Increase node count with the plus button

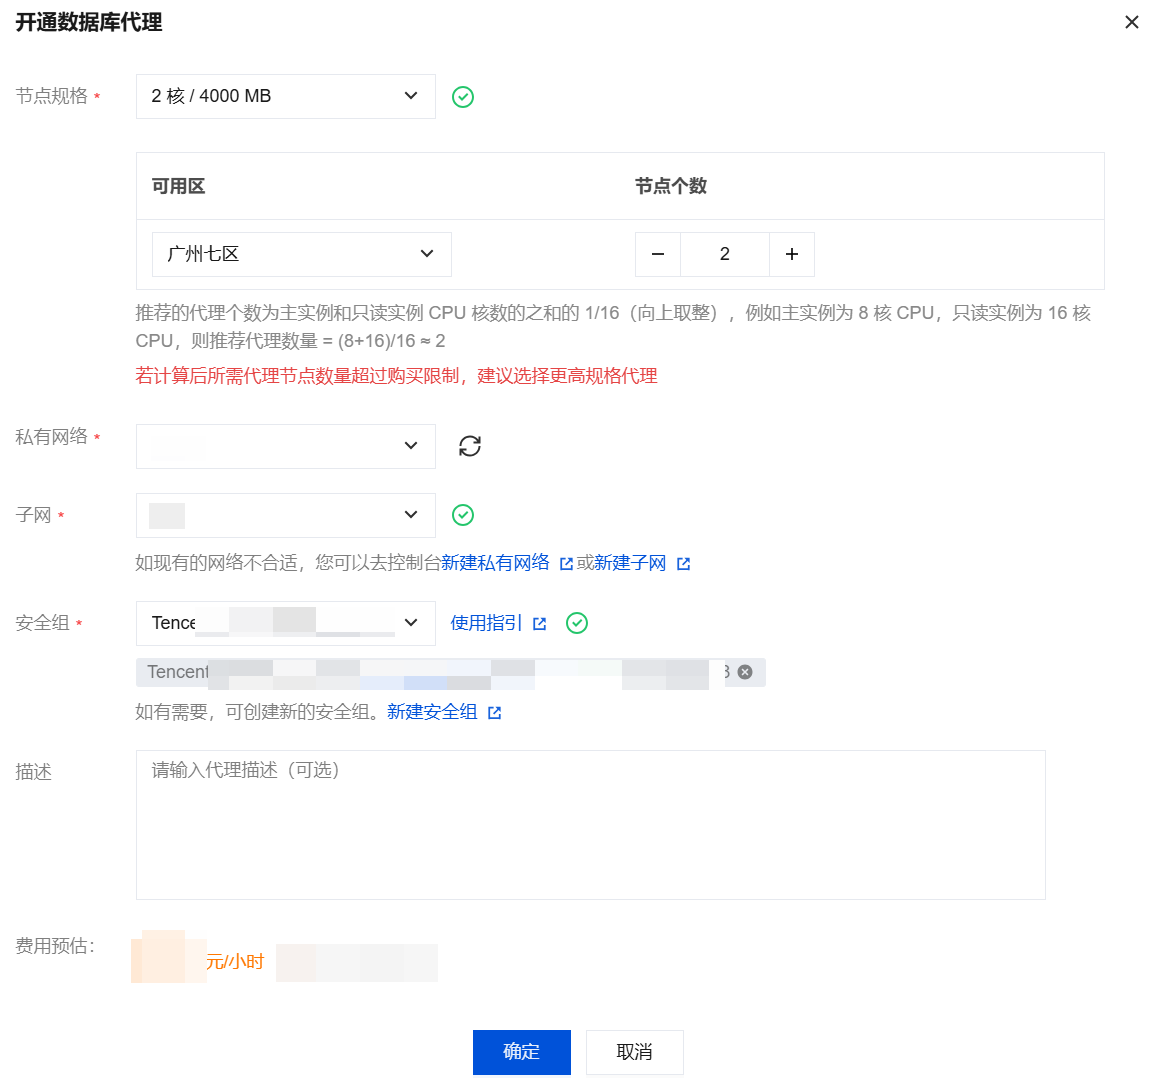point(791,254)
